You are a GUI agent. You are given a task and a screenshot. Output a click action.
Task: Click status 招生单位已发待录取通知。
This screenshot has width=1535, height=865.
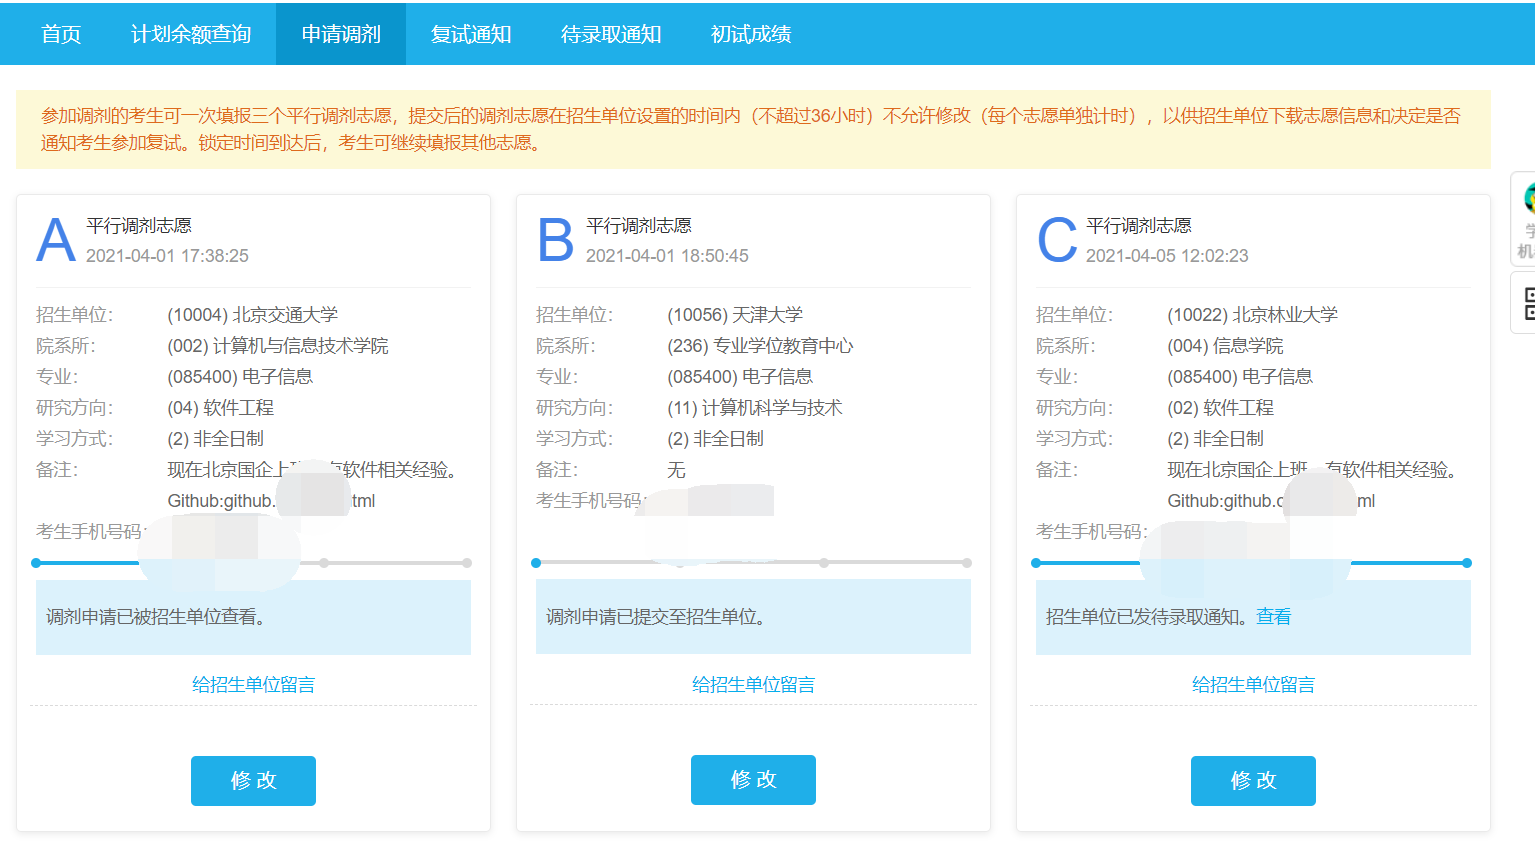[x=1148, y=617]
